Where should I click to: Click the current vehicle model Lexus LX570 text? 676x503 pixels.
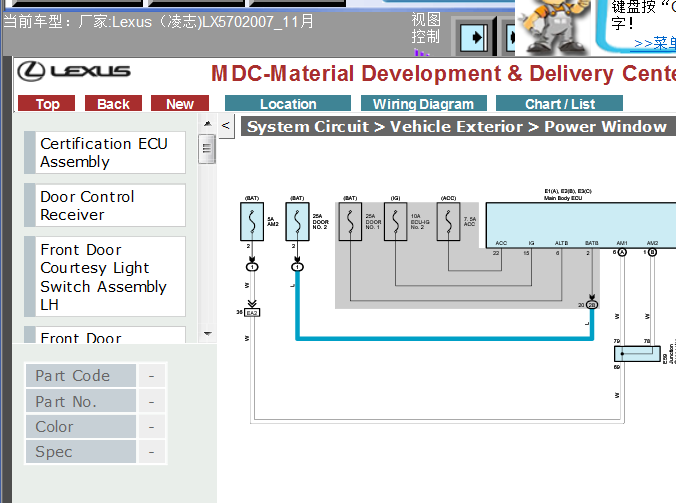pos(159,22)
